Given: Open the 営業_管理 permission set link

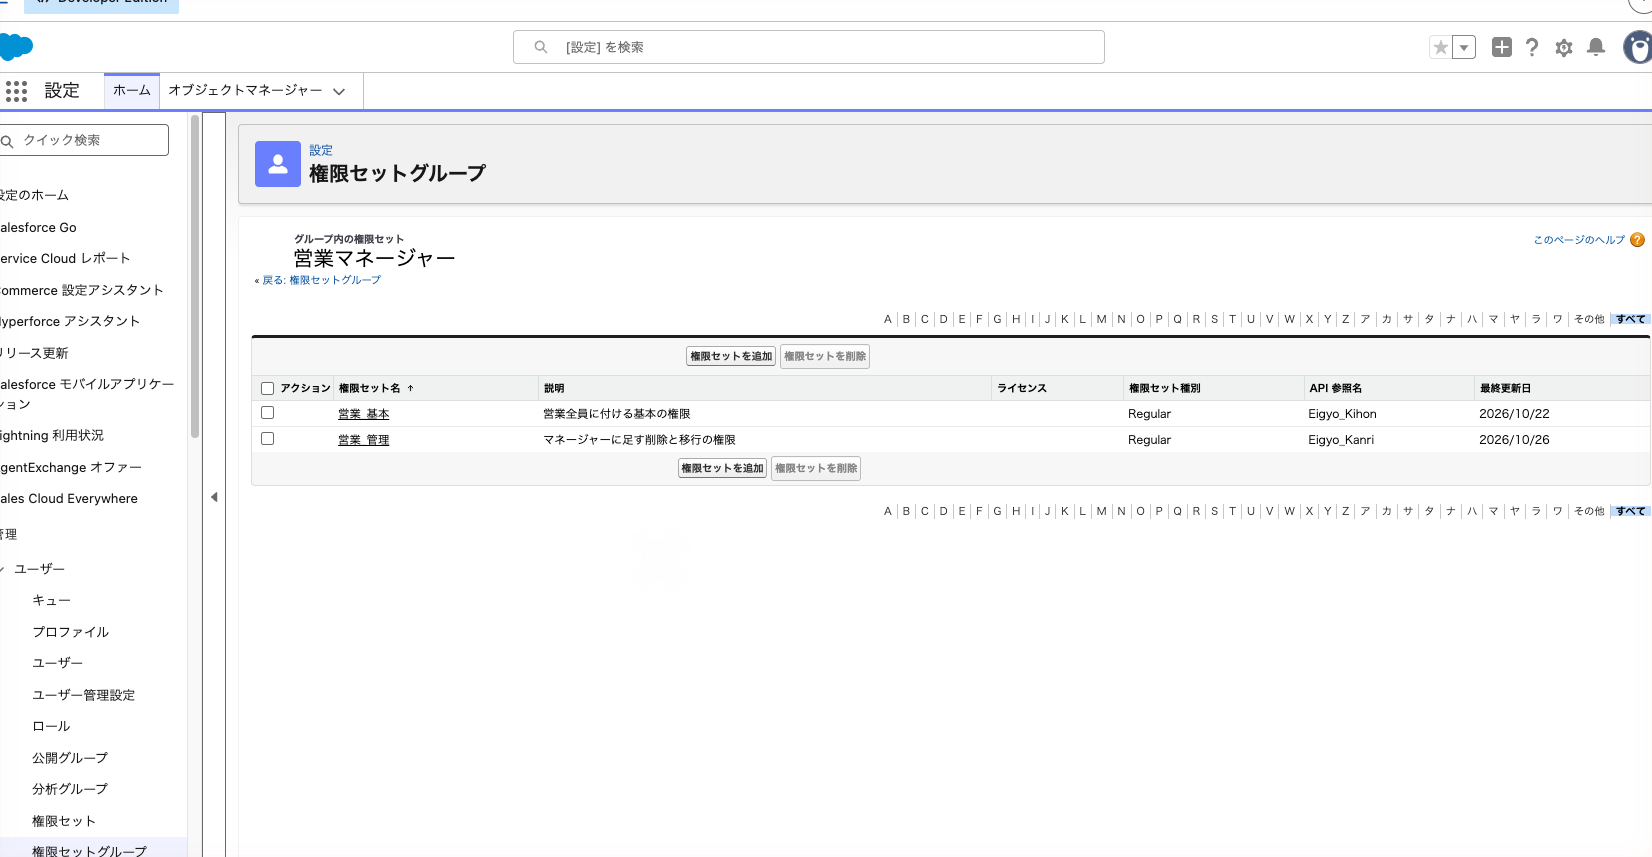Looking at the screenshot, I should 363,440.
